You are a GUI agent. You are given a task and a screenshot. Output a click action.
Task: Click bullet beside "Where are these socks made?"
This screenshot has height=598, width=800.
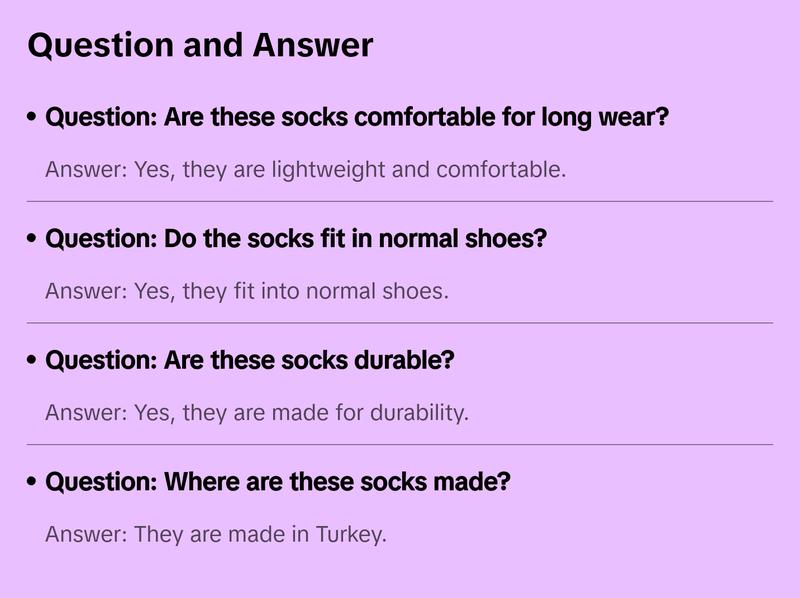pos(33,482)
